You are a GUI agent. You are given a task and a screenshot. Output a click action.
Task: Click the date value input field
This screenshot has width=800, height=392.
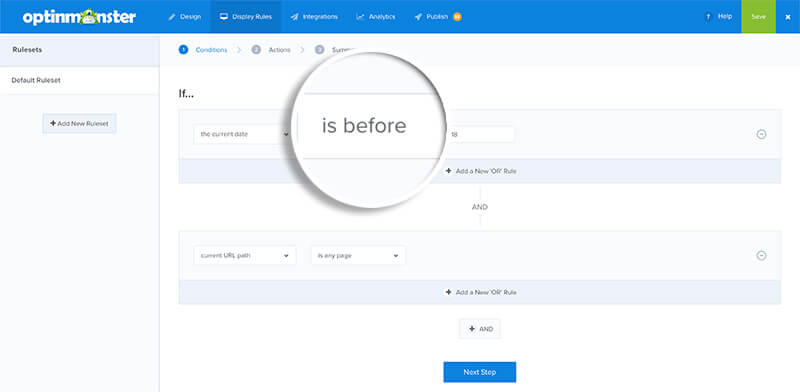pos(480,134)
